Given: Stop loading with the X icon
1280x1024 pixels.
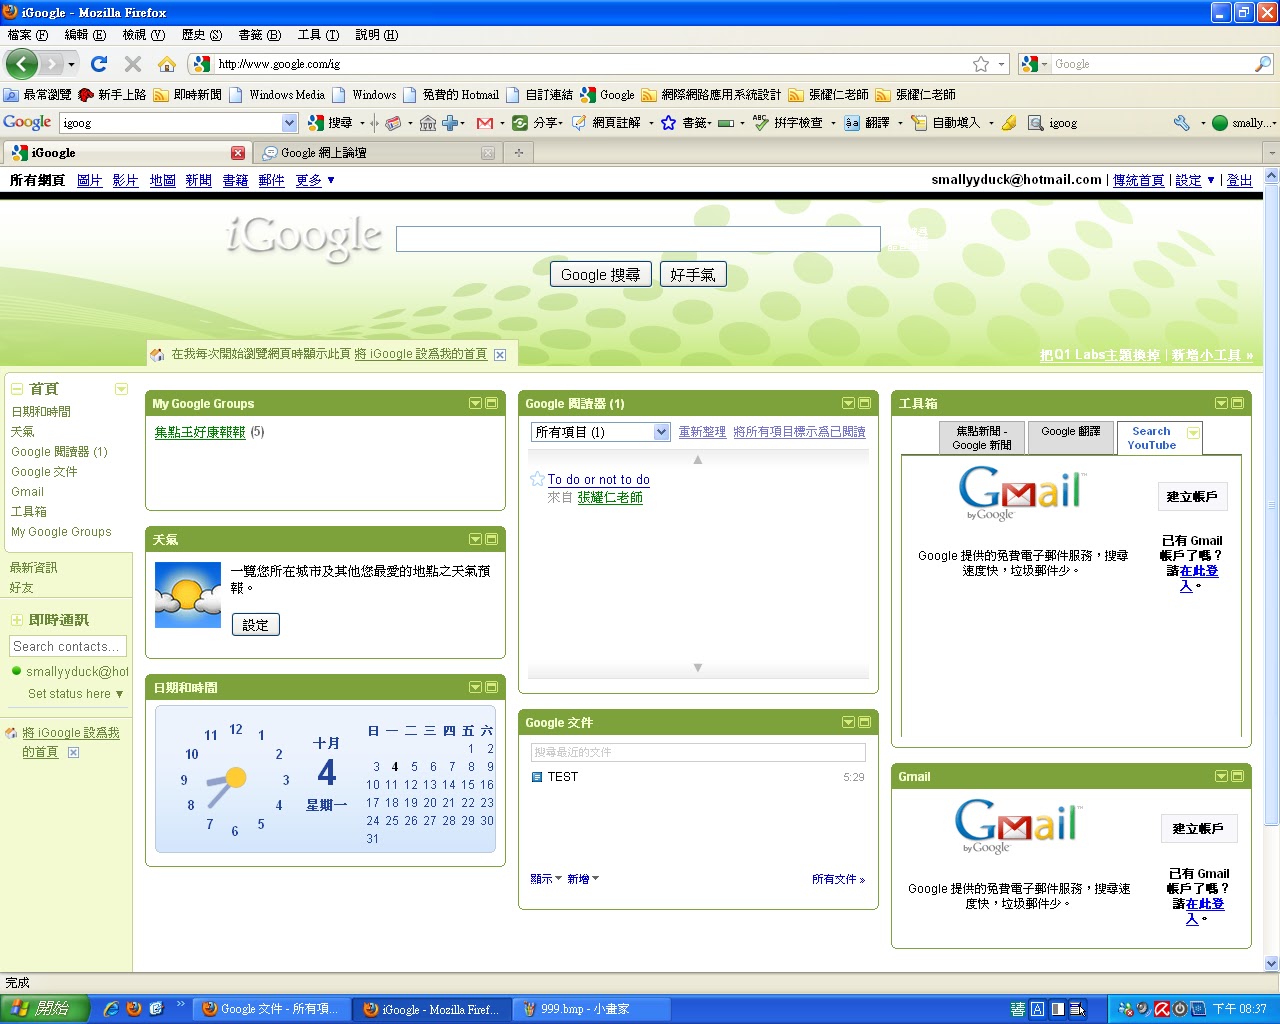Looking at the screenshot, I should click(x=132, y=64).
